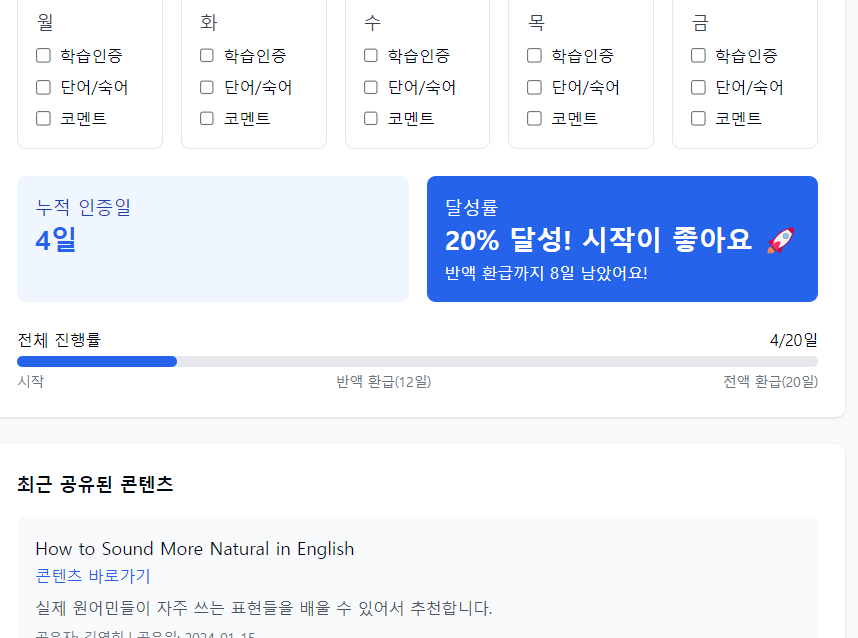Click the 전체 진행률 progress bar
The image size is (858, 638).
pos(420,361)
